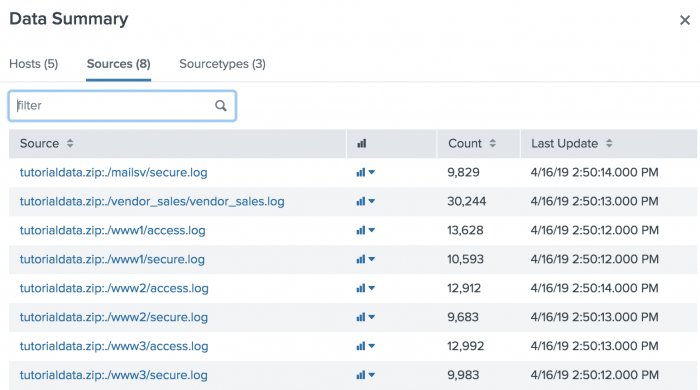Viewport: 700px width, 390px height.
Task: Click the count value 12,992
Action: point(466,346)
